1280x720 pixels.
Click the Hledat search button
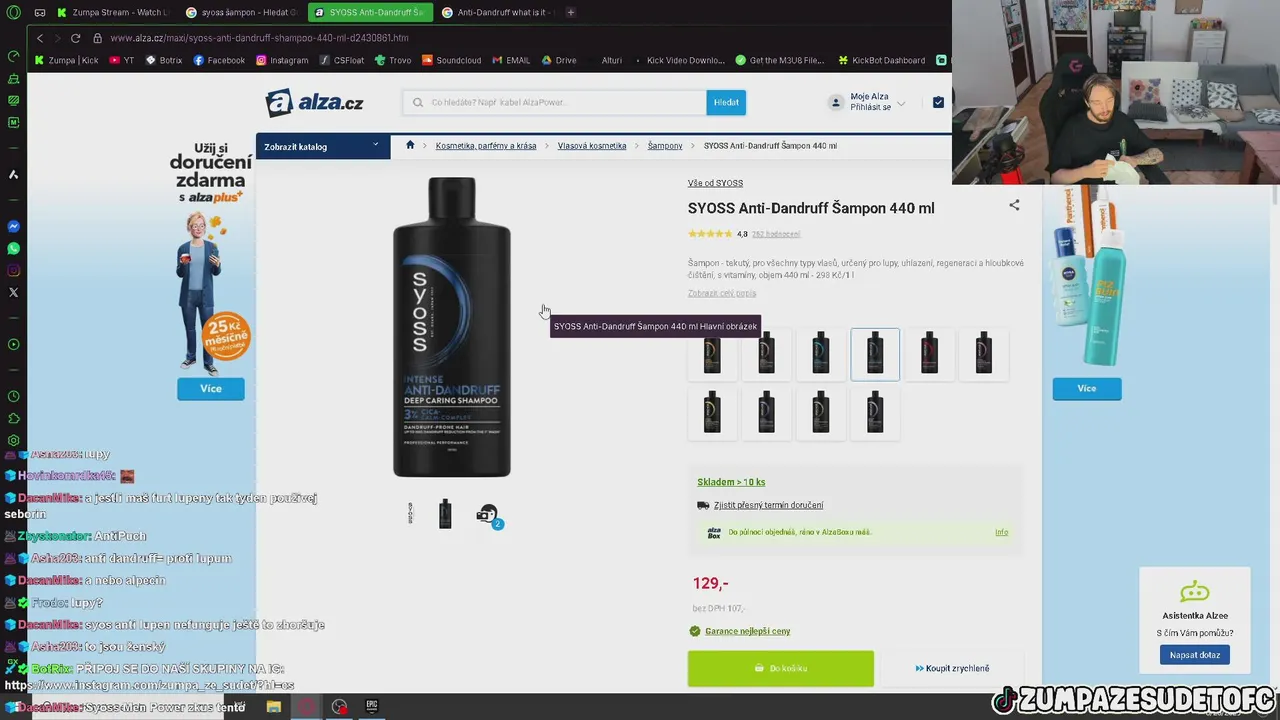[x=726, y=102]
